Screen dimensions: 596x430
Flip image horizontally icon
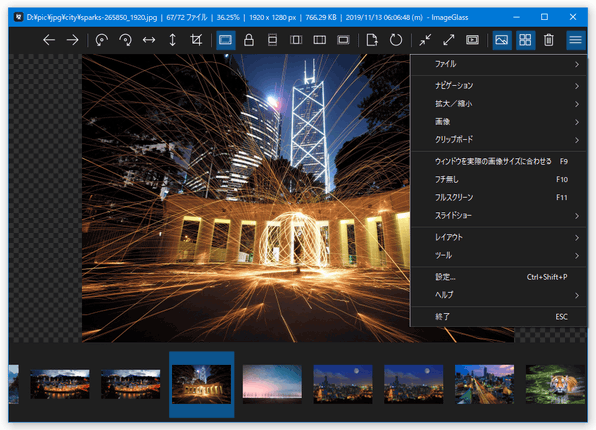[149, 40]
